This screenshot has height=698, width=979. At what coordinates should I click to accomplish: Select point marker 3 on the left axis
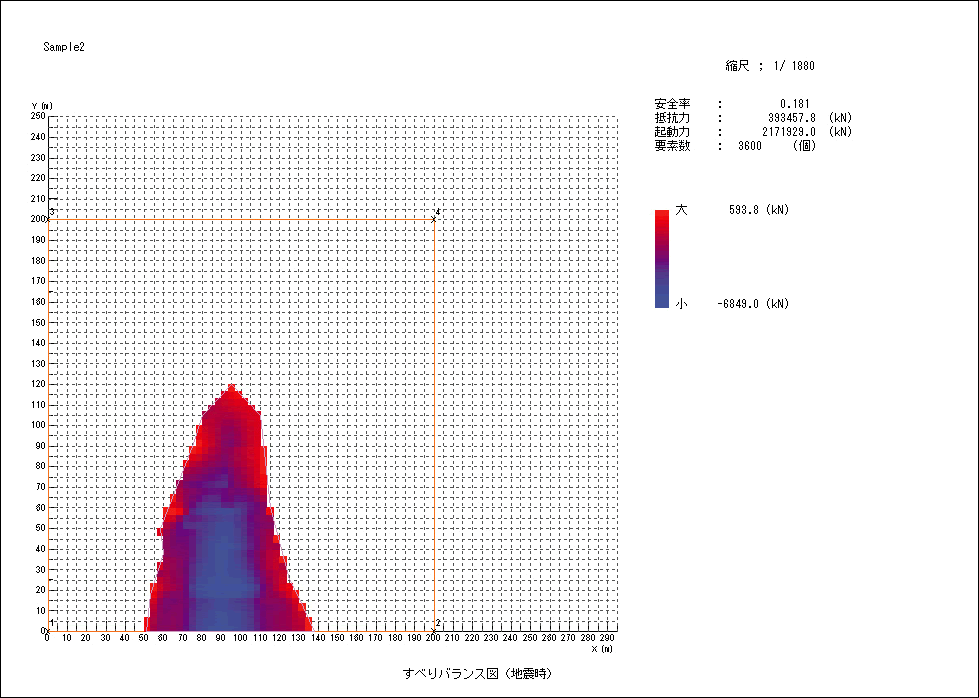pyautogui.click(x=49, y=217)
